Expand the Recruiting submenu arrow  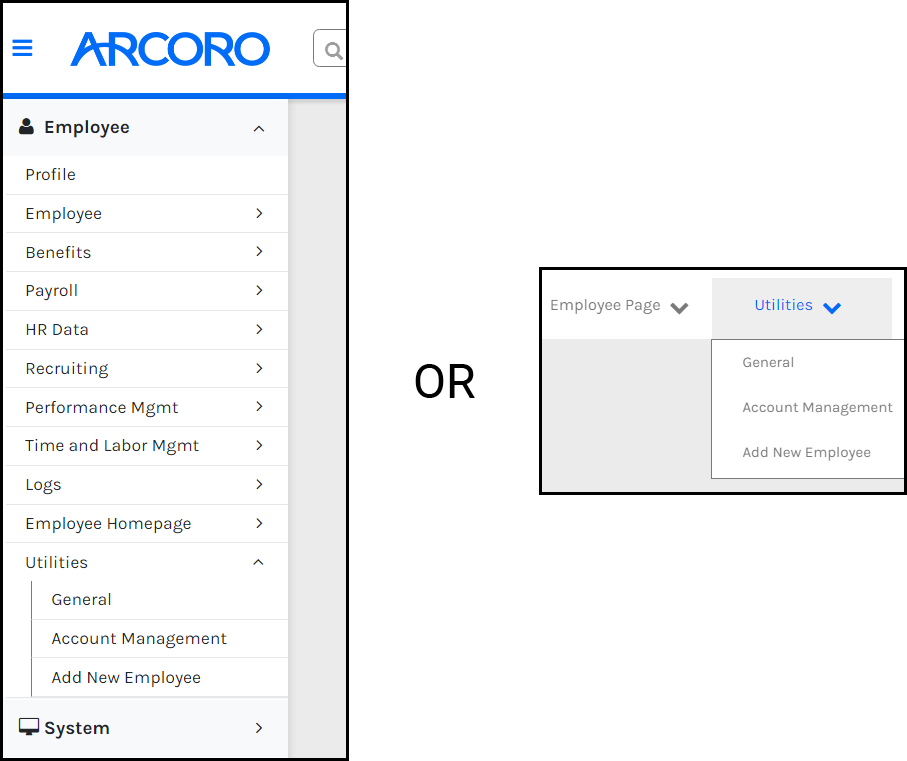pos(259,368)
